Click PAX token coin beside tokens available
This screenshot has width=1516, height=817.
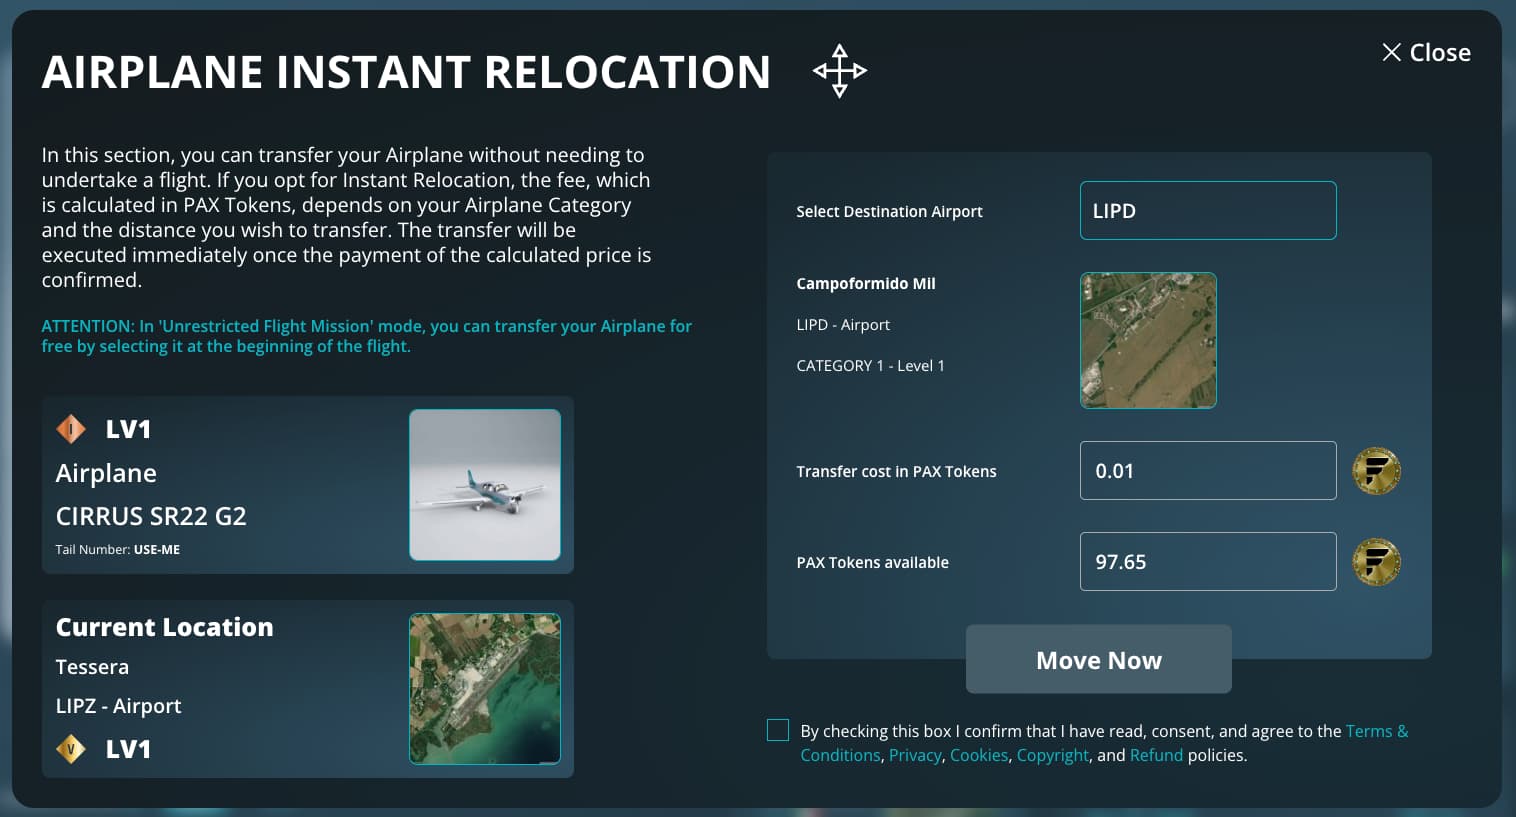click(1376, 562)
